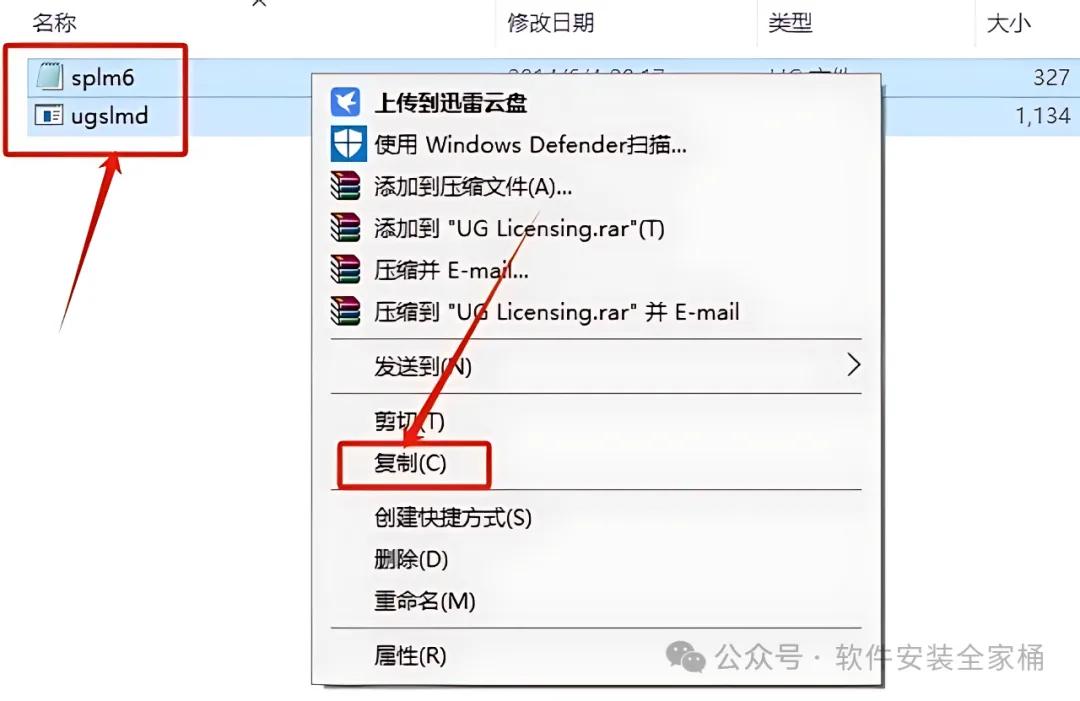The width and height of the screenshot is (1080, 701).
Task: Click WinRAR icon beside 添加到压缩文件(A)
Action: coord(346,186)
